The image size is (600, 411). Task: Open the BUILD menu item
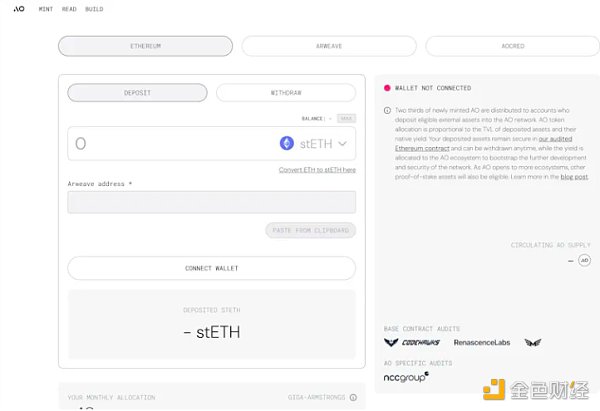tap(94, 9)
